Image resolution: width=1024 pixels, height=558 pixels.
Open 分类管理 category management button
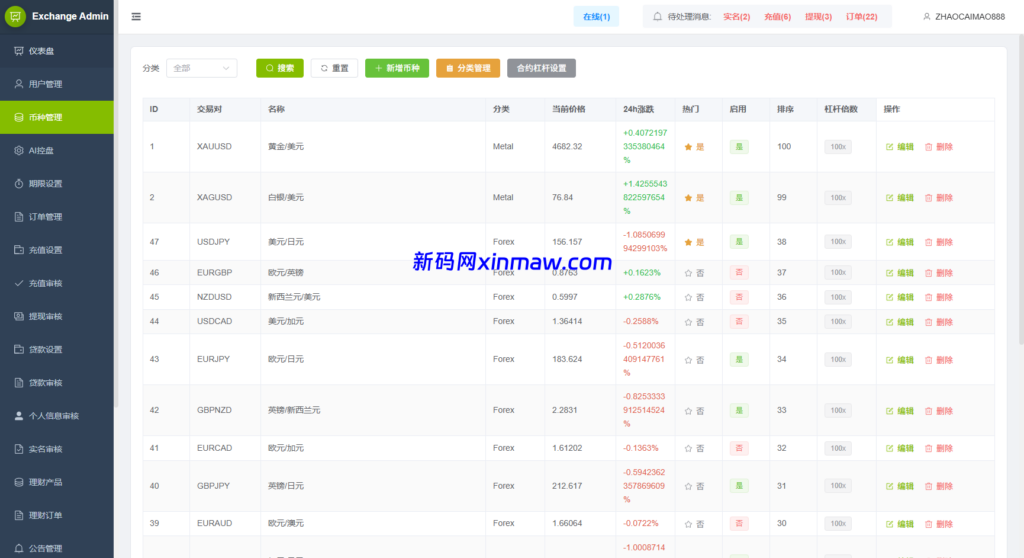click(468, 68)
